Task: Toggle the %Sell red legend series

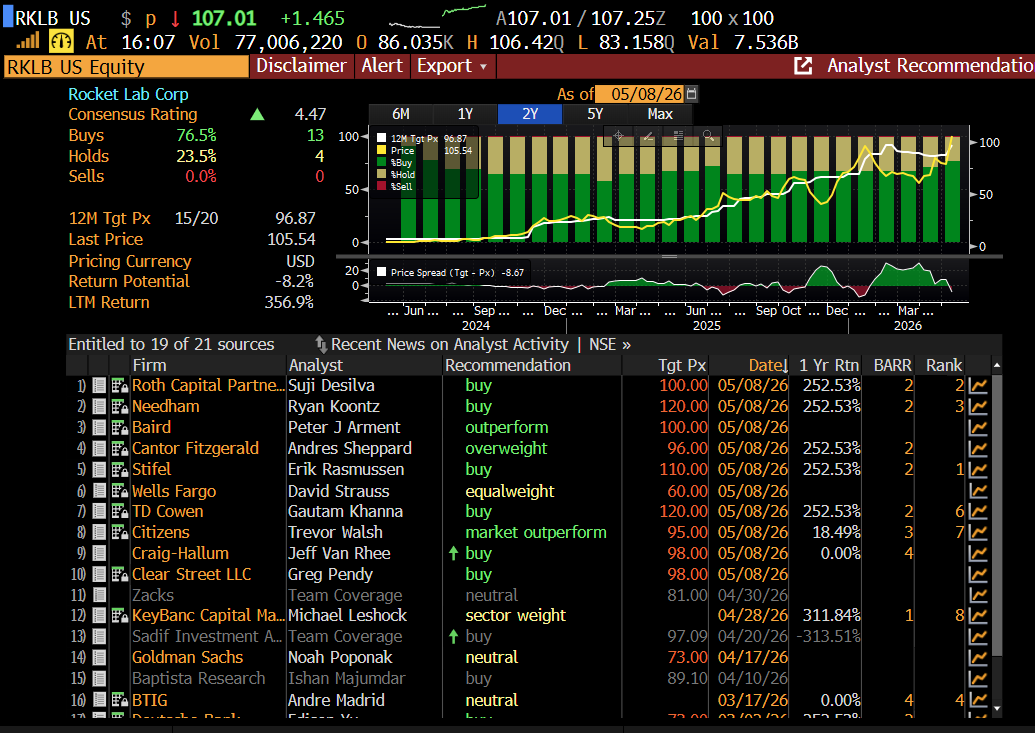Action: pos(382,186)
